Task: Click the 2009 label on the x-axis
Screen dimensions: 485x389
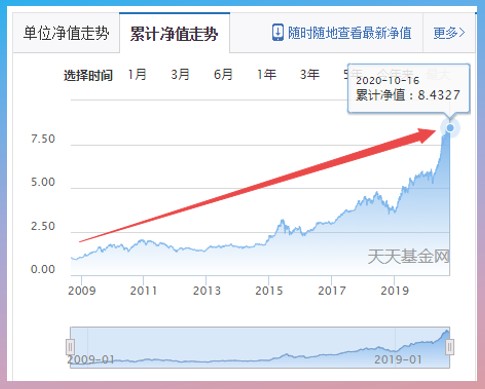Action: click(82, 291)
